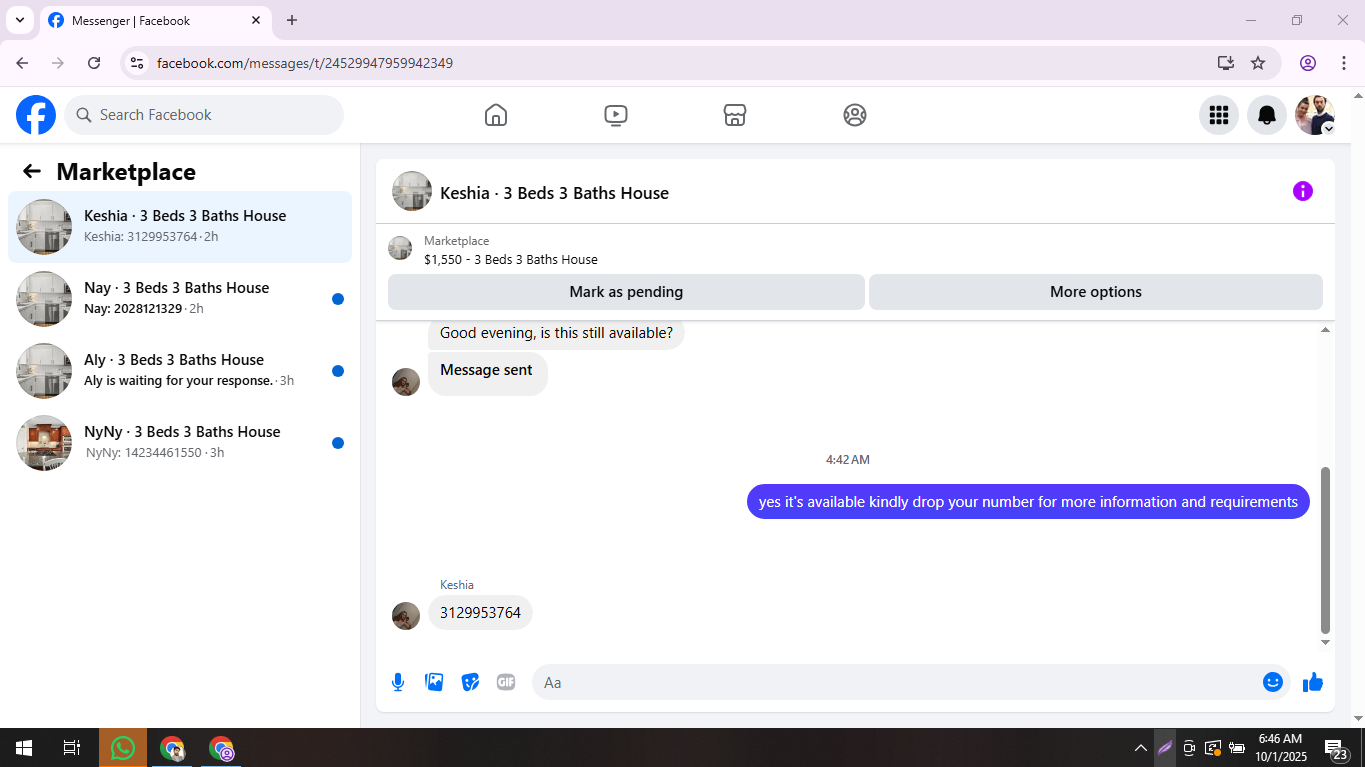The width and height of the screenshot is (1365, 767).
Task: Mark the listing as pending
Action: coord(626,292)
